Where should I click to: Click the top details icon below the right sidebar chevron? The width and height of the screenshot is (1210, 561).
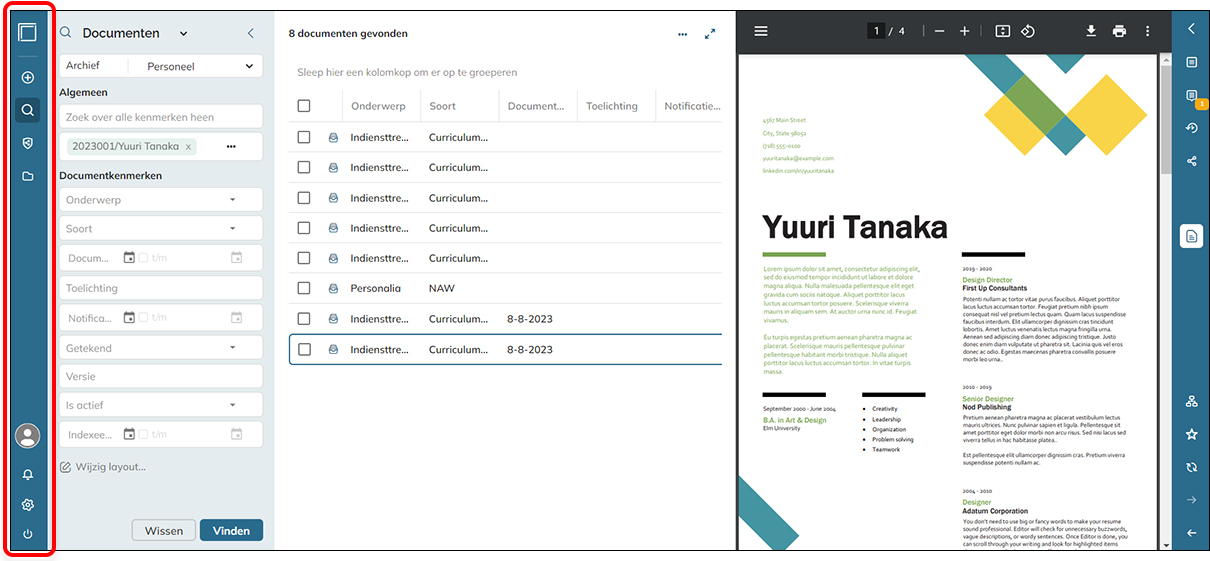click(x=1192, y=62)
